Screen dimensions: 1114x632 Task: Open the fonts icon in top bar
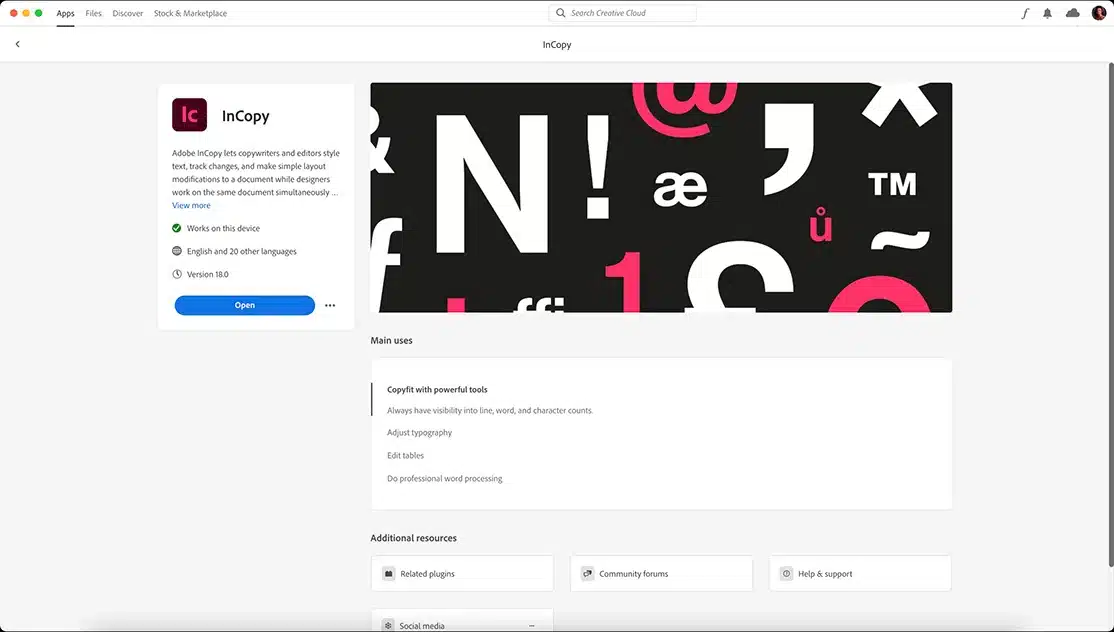[x=1024, y=13]
